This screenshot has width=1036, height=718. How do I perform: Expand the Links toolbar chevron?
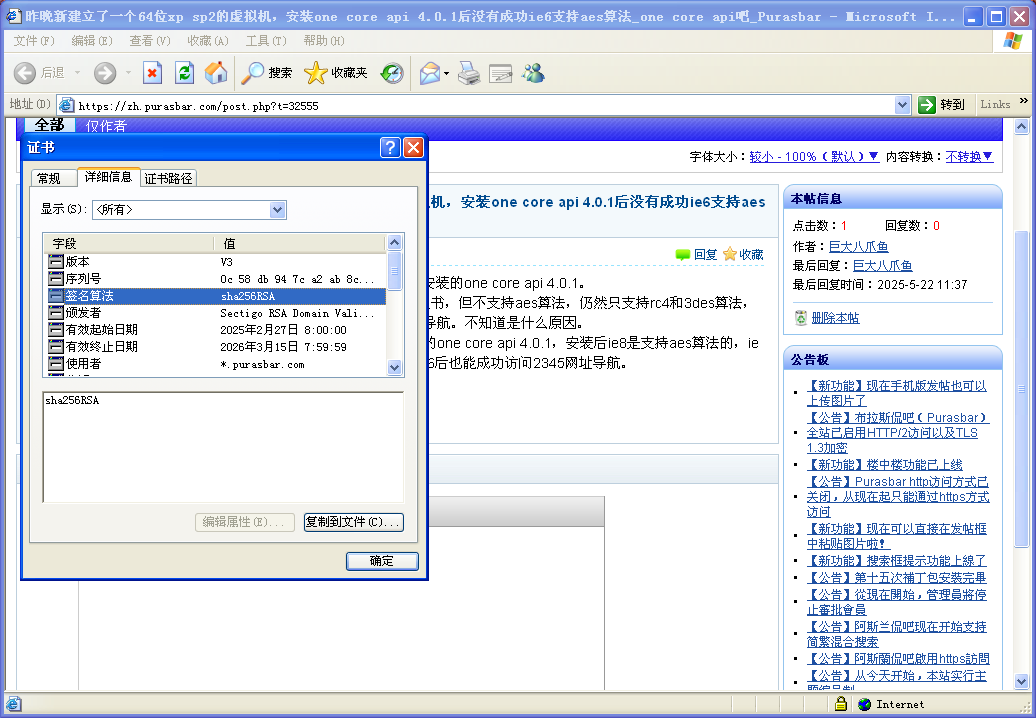(1023, 101)
